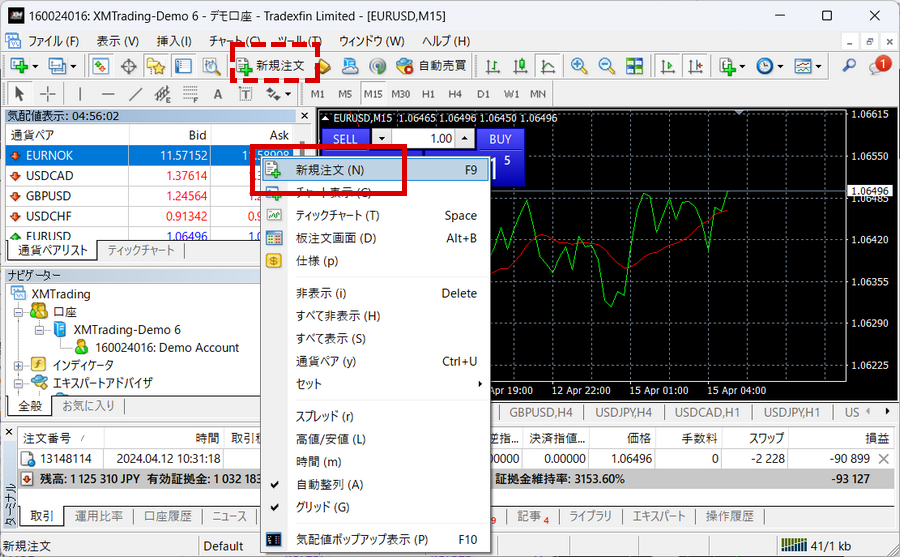Select the equidistant channel tool
The image size is (900, 557).
point(163,93)
